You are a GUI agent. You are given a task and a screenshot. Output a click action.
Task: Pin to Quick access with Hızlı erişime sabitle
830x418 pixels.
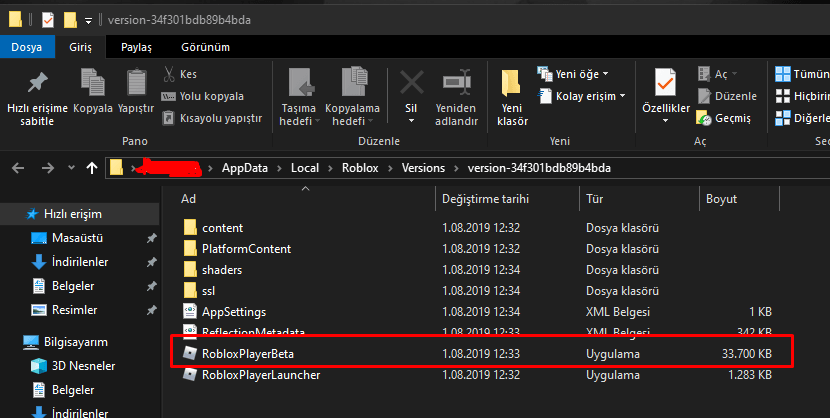point(37,98)
